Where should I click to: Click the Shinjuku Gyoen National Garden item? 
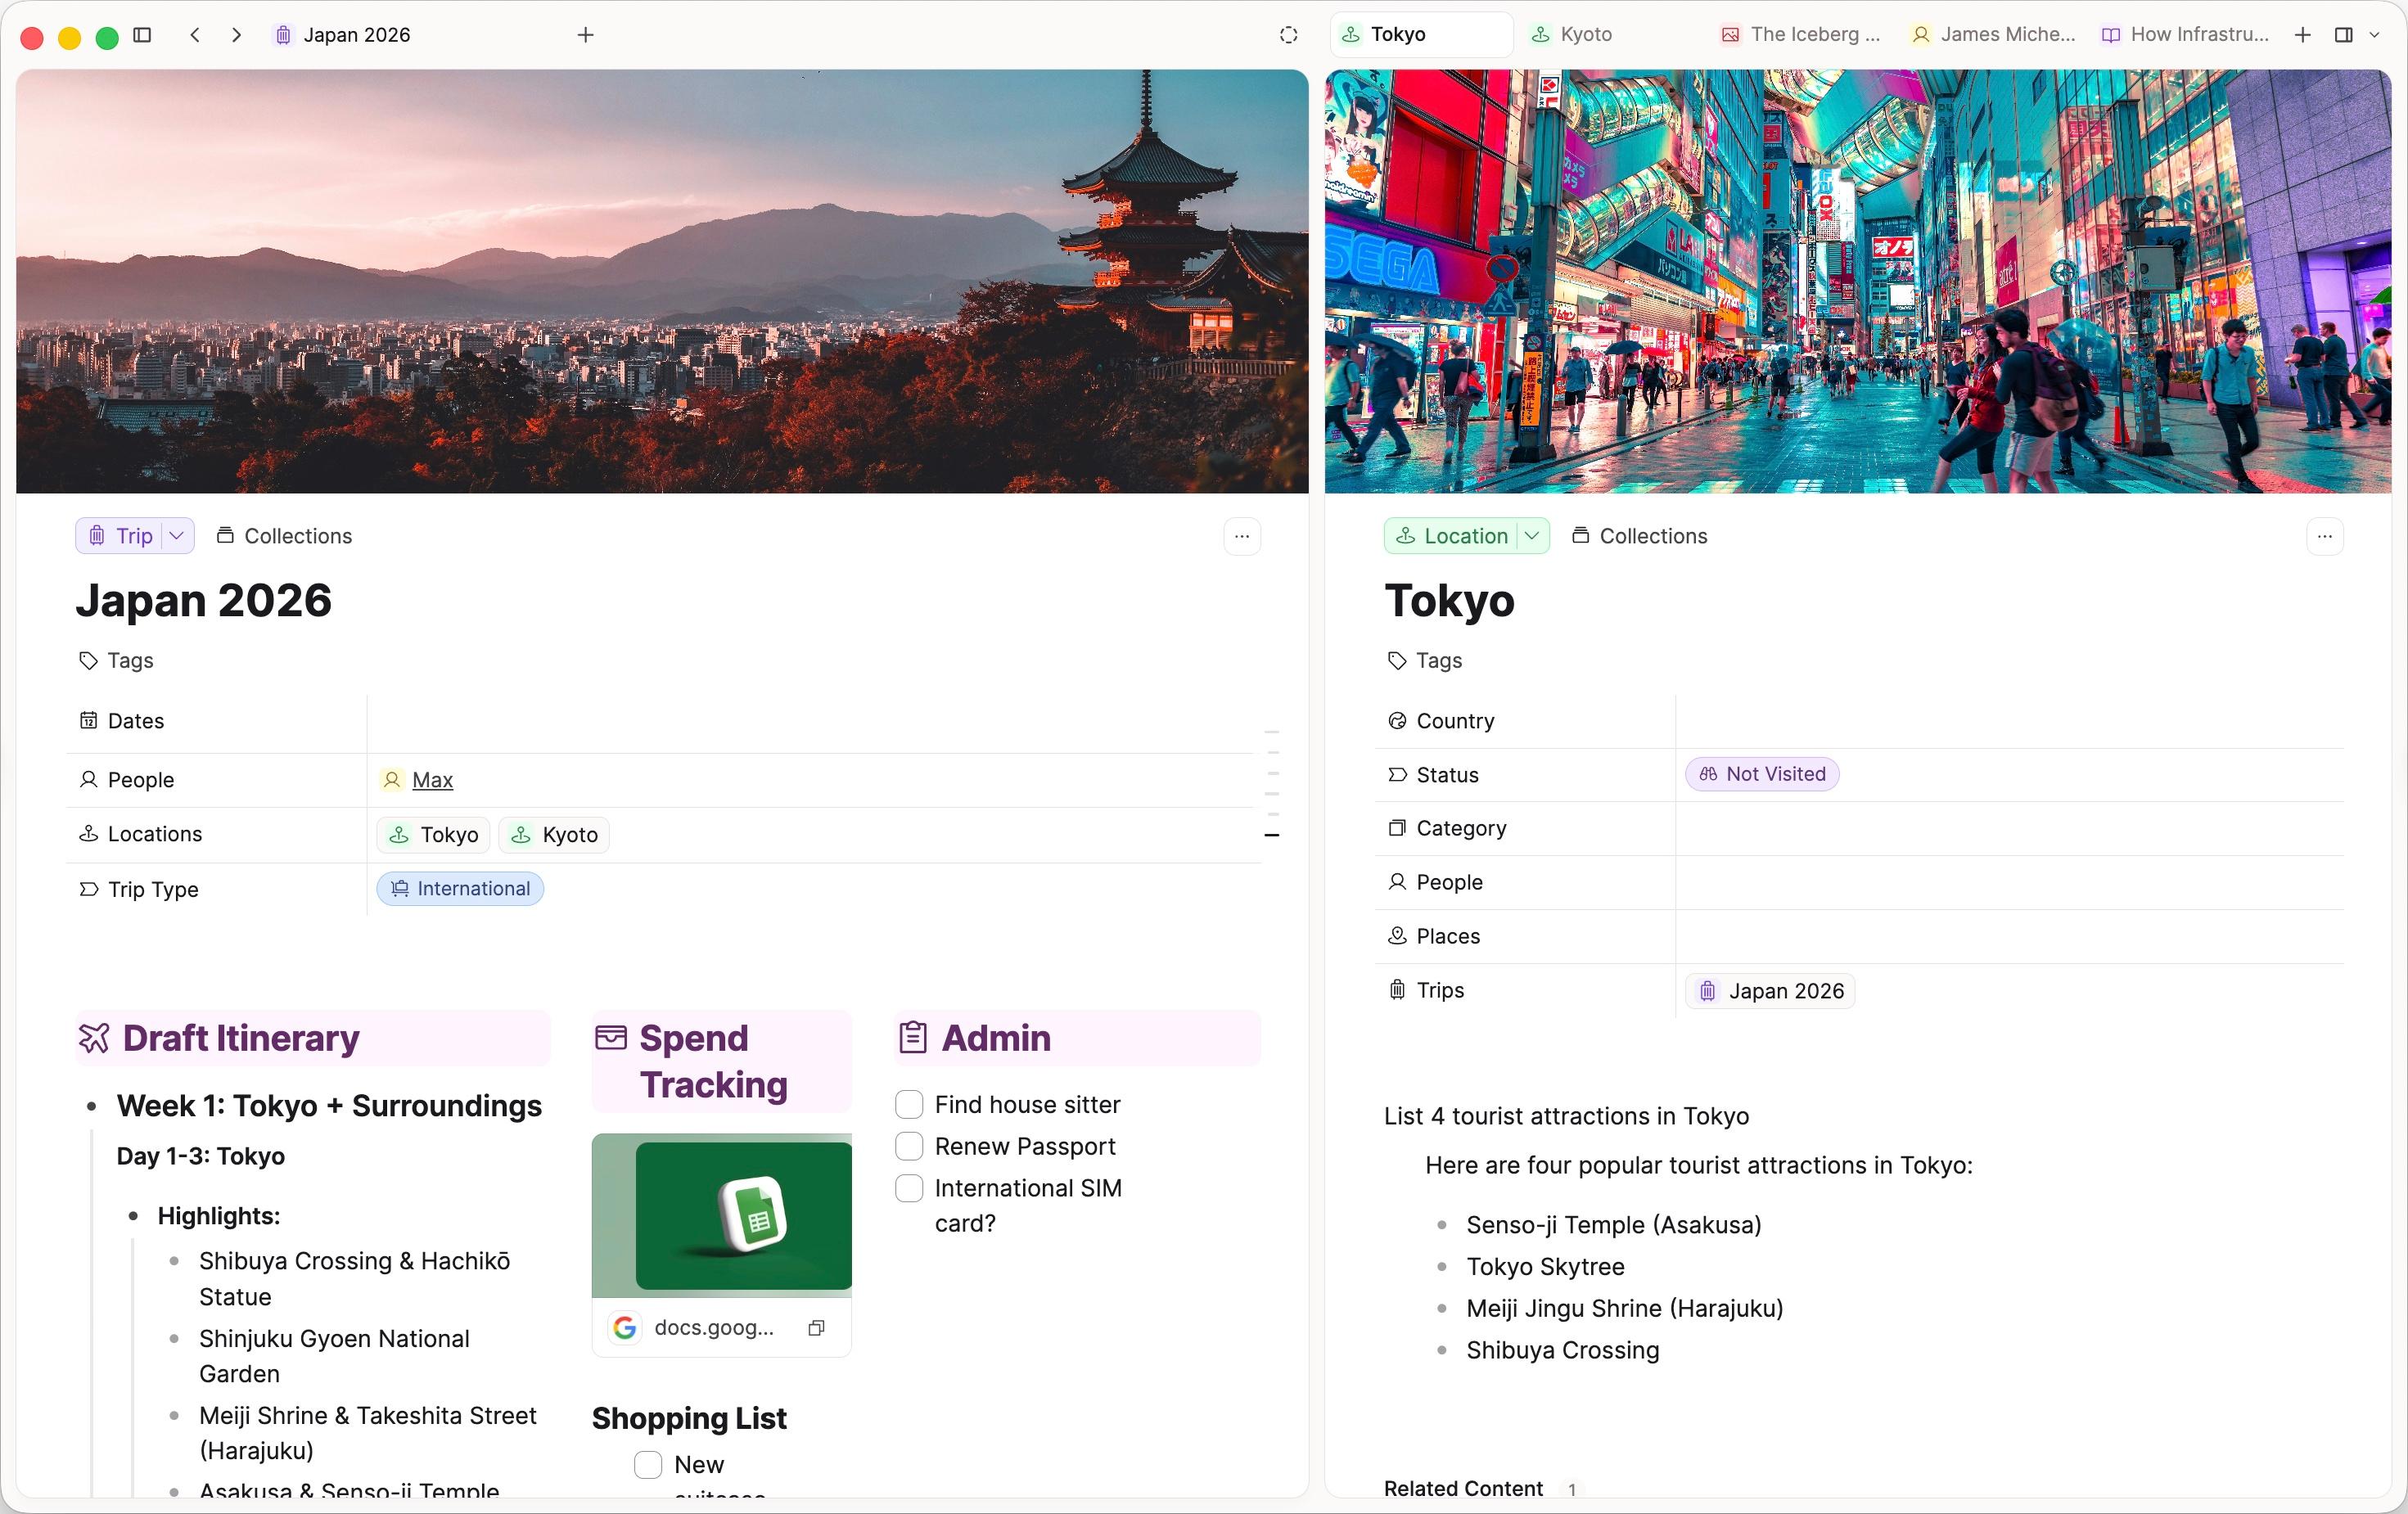(334, 1356)
